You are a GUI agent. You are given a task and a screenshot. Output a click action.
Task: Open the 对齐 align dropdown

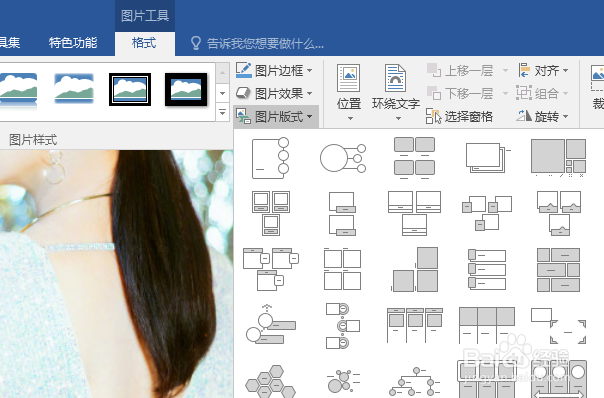(544, 71)
